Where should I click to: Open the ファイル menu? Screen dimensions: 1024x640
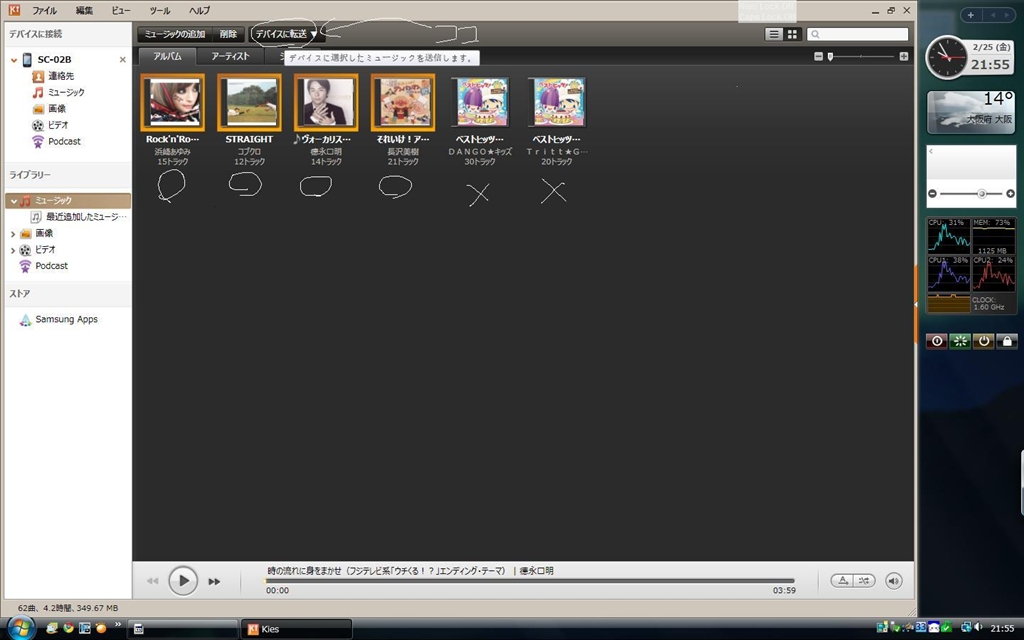pyautogui.click(x=44, y=10)
